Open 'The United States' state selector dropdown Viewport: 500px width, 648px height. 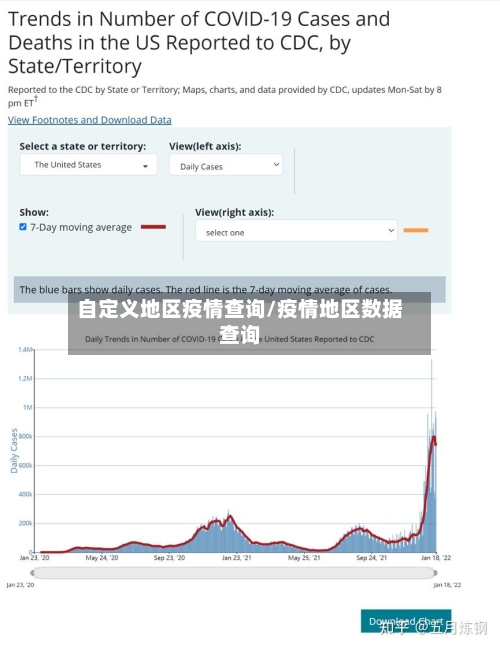(88, 164)
